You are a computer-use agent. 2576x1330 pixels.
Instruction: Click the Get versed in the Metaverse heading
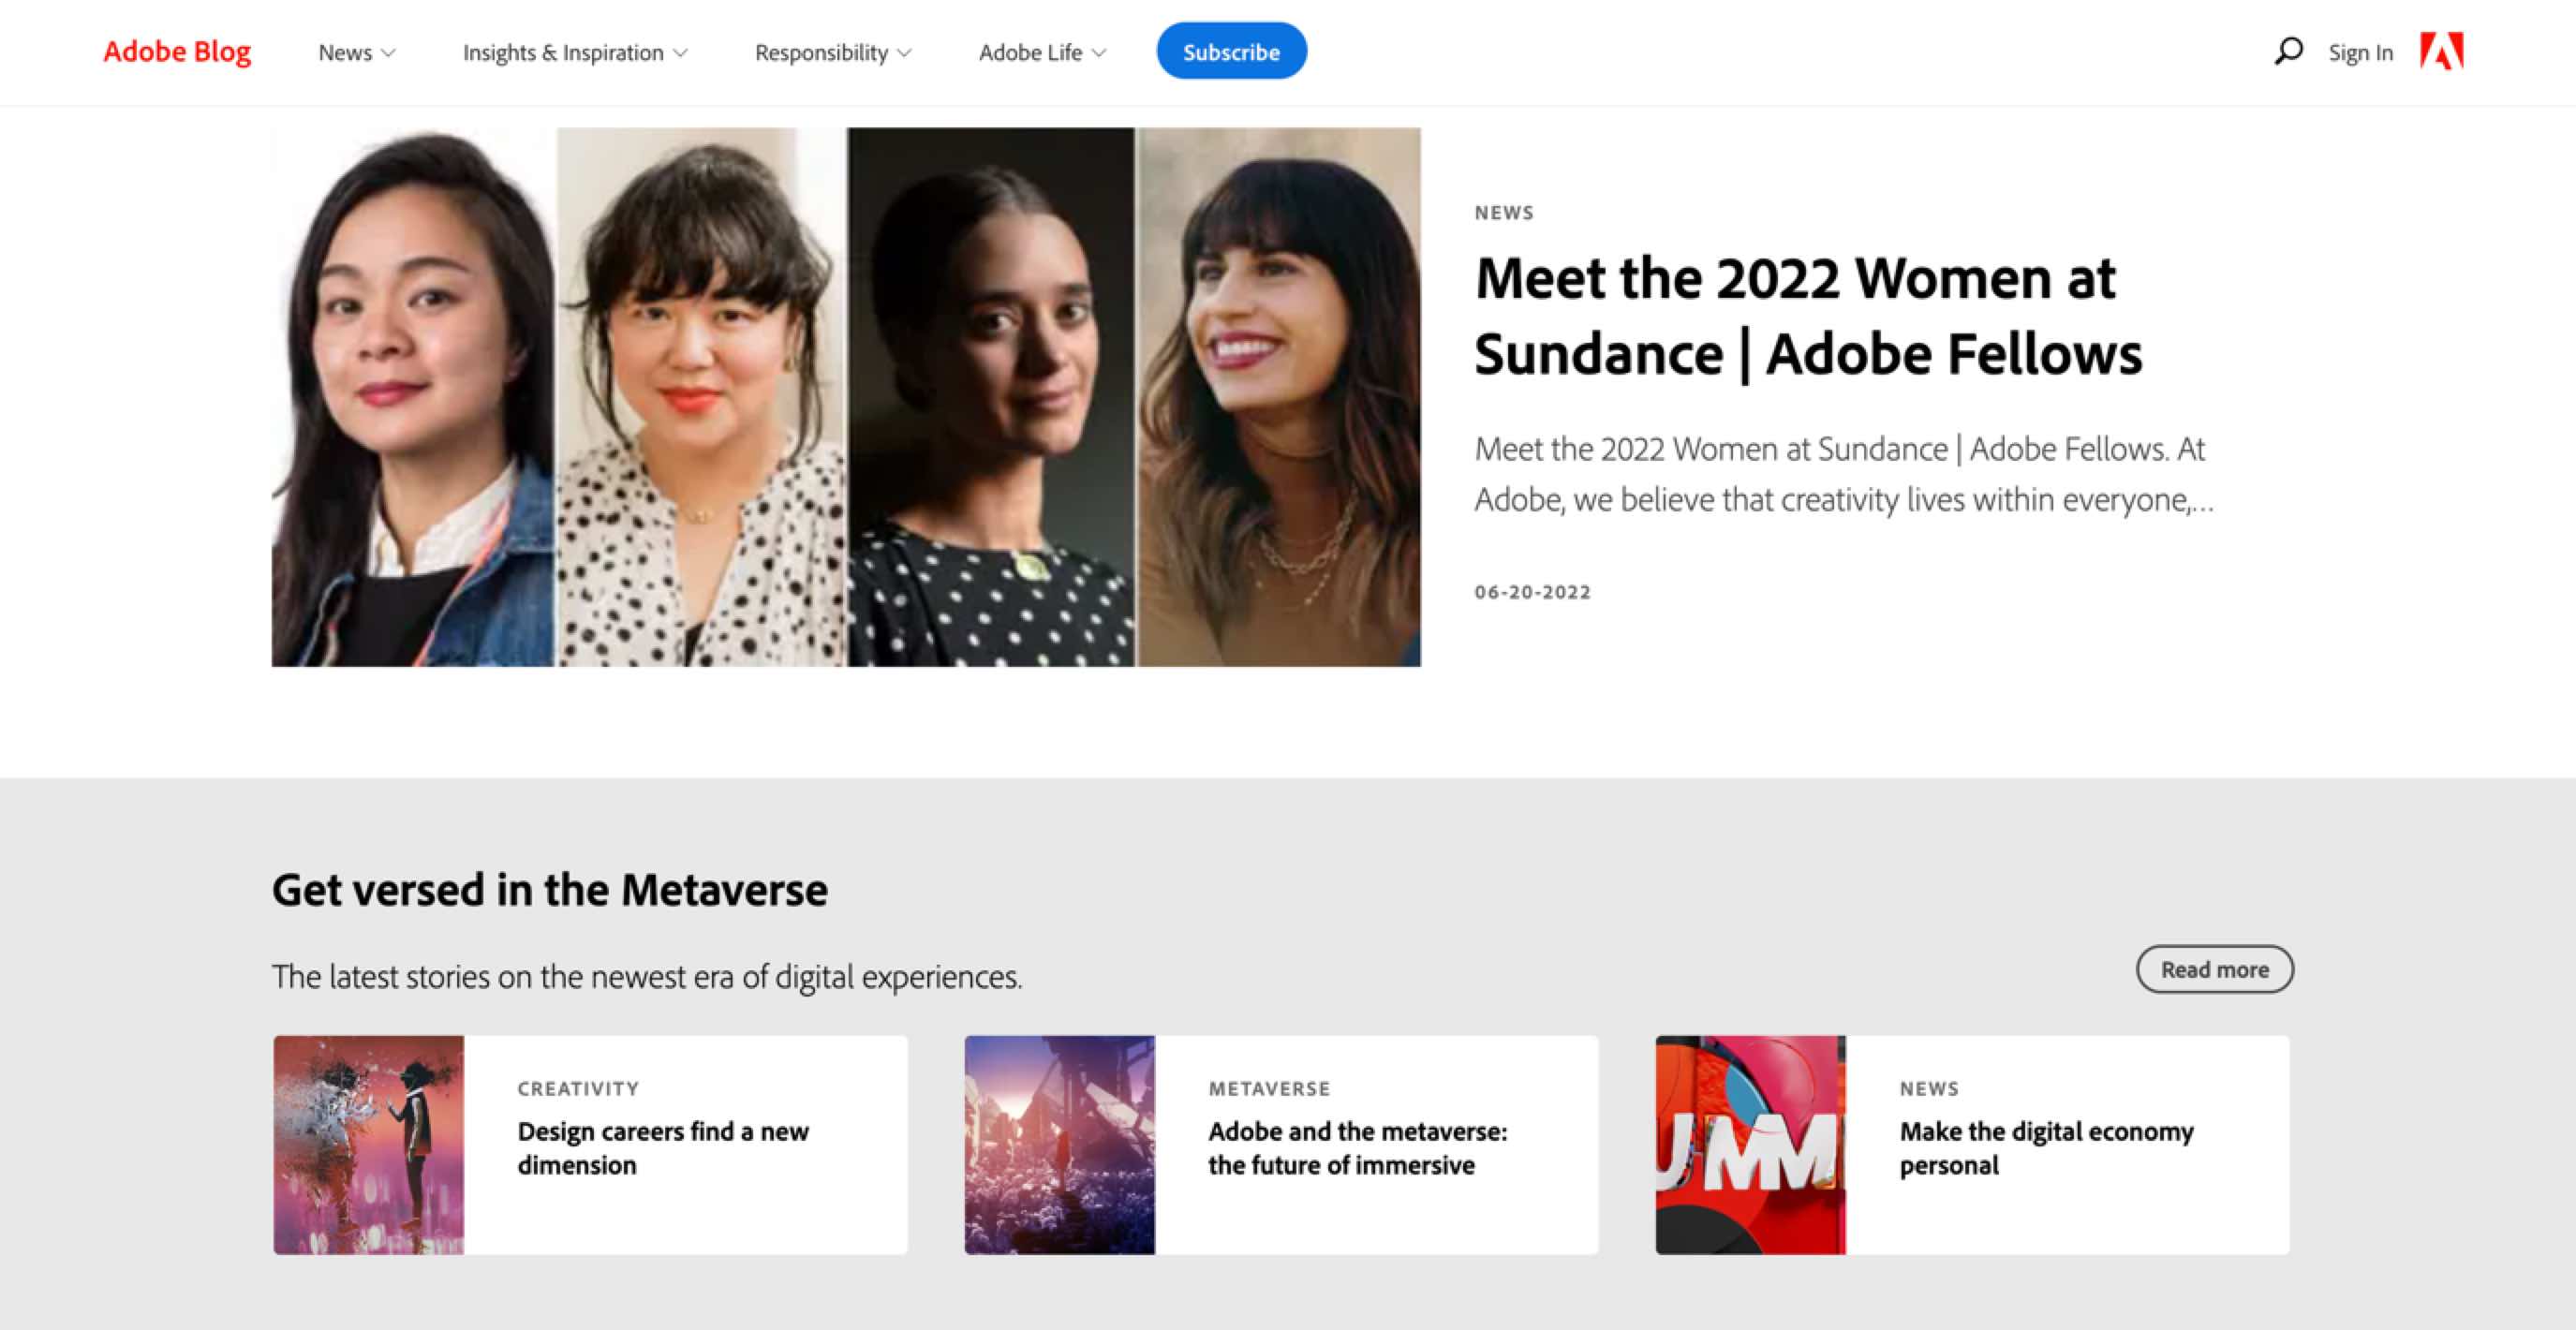pos(549,889)
